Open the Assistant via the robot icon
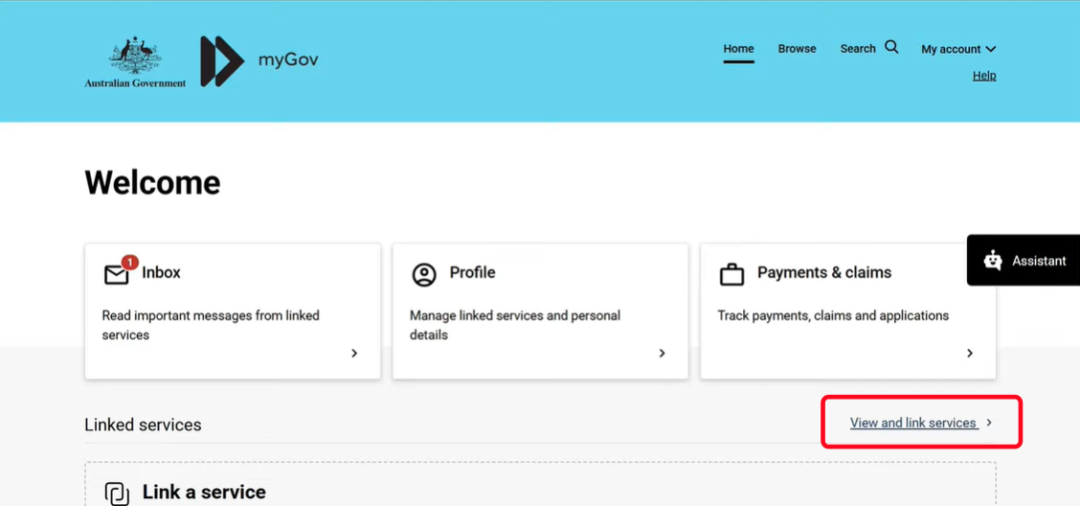Screen dimensions: 1080x506 [x=992, y=260]
